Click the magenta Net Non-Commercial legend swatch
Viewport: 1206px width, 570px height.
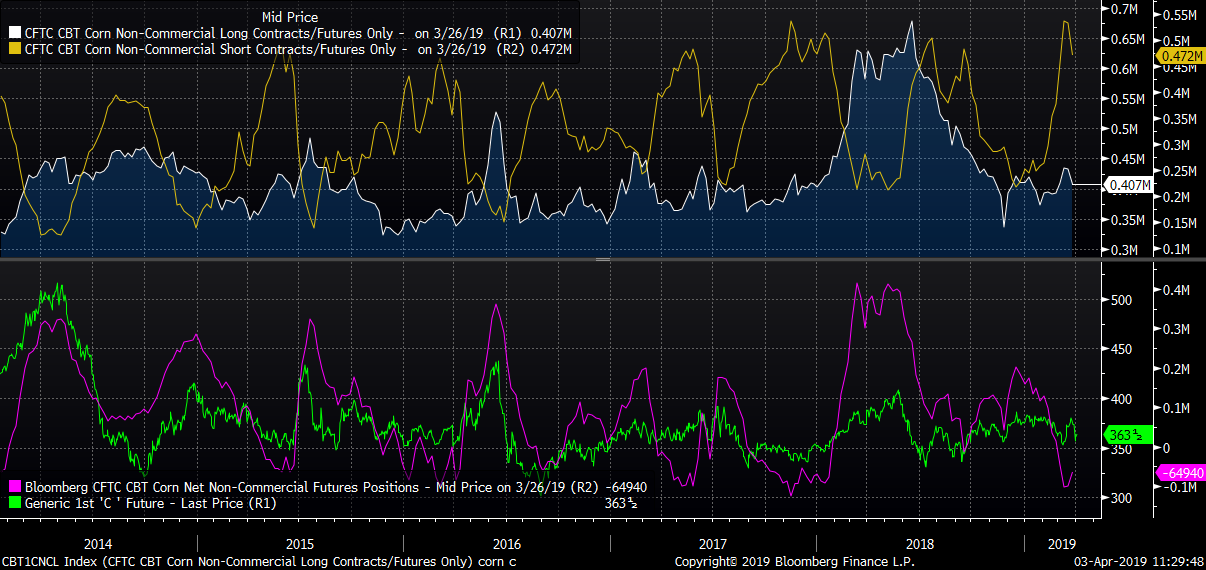15,489
